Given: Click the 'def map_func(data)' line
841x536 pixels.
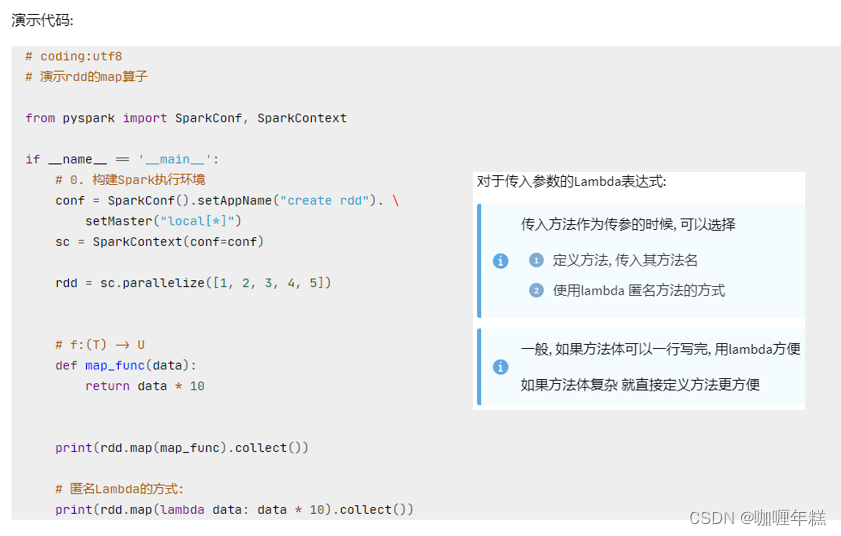Looking at the screenshot, I should point(126,365).
